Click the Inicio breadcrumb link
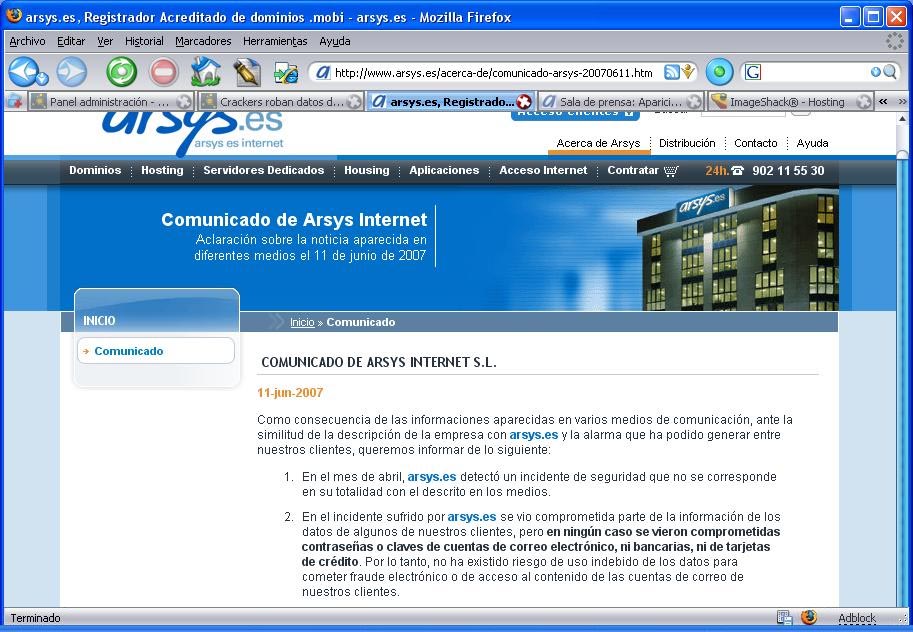Screen dimensions: 913x632 tap(302, 322)
